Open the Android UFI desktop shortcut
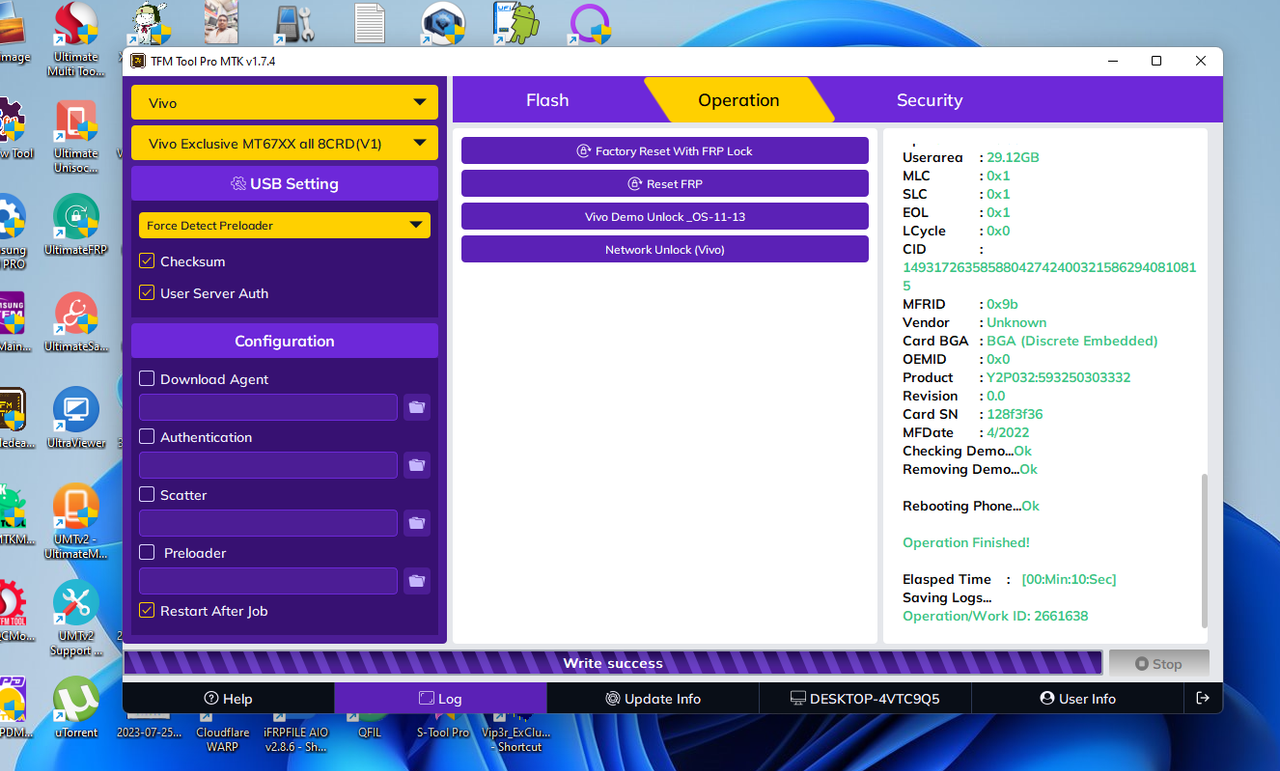The height and width of the screenshot is (771, 1280). 516,23
